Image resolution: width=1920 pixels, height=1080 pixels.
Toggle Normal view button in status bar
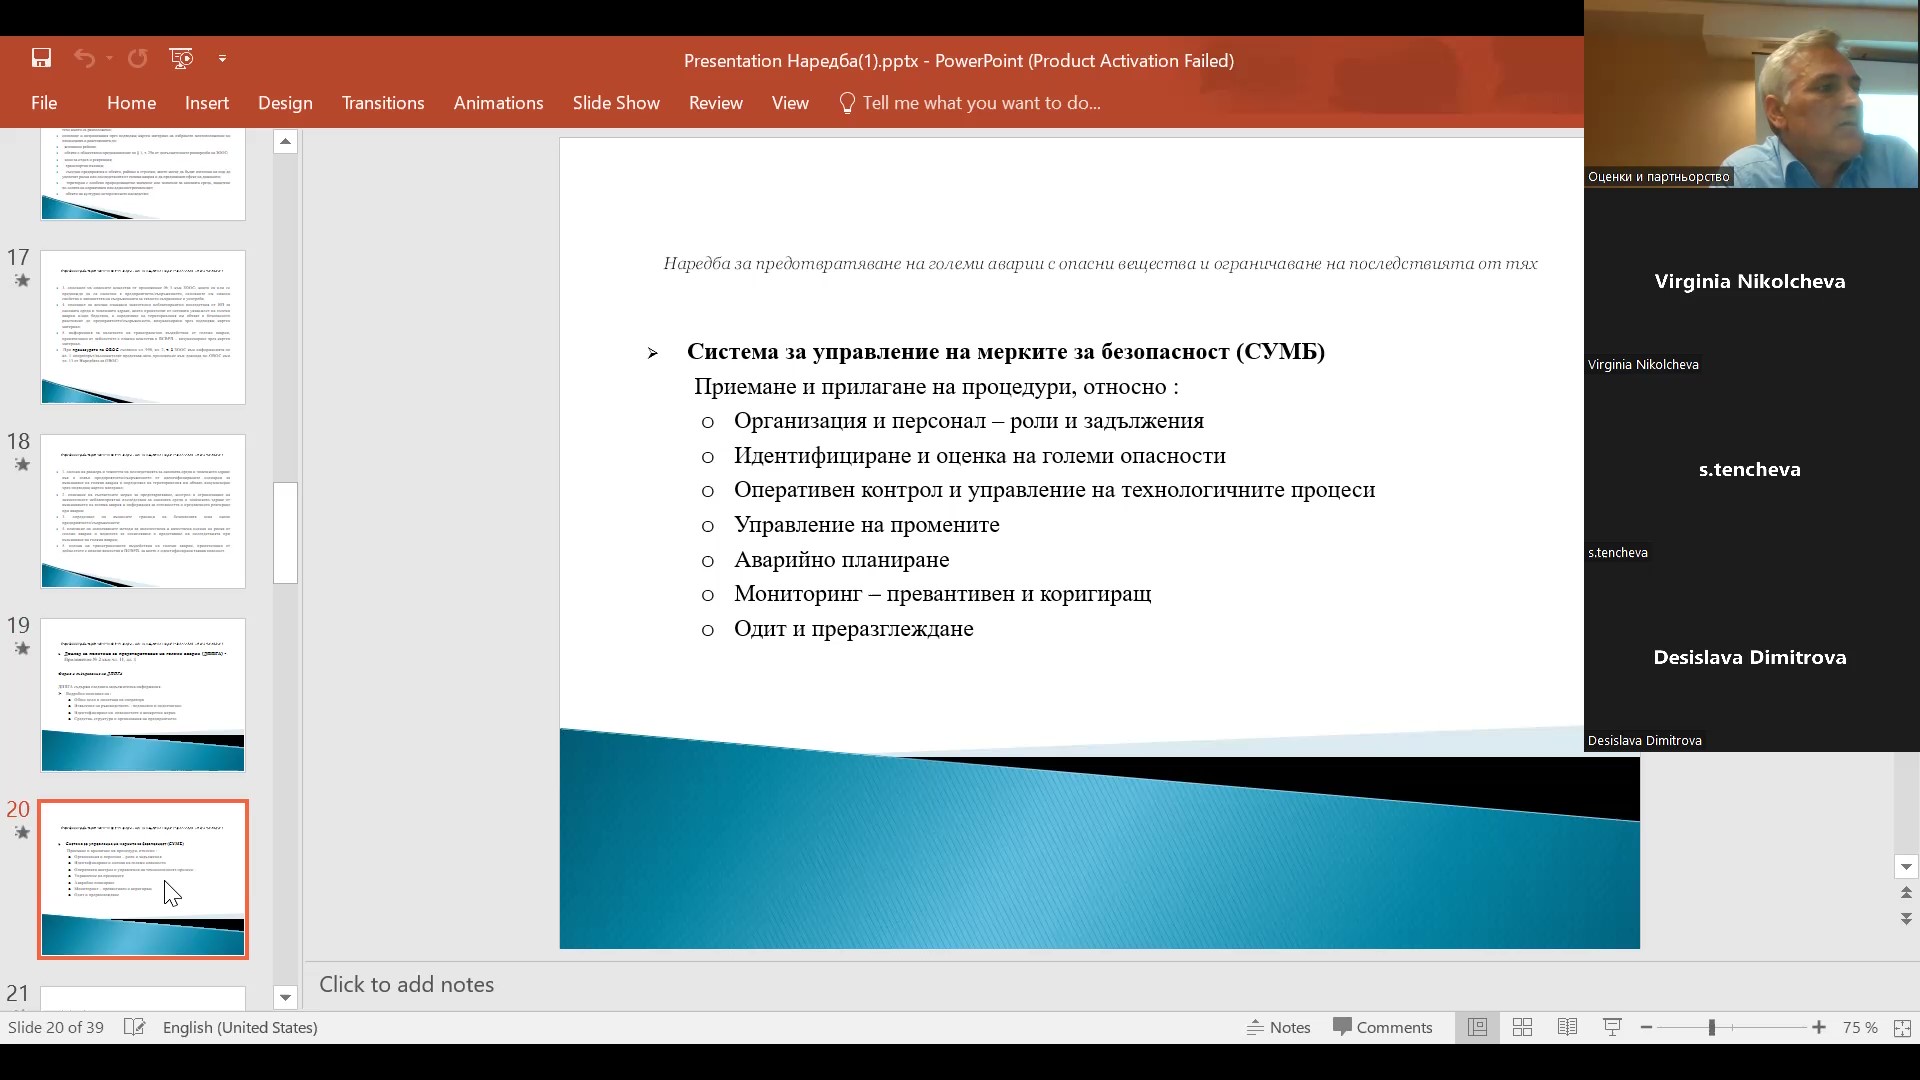tap(1477, 1027)
